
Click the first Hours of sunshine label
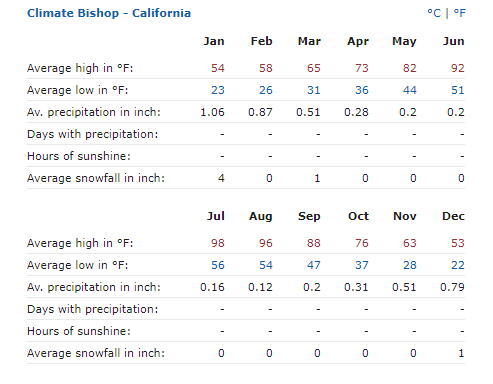(79, 156)
